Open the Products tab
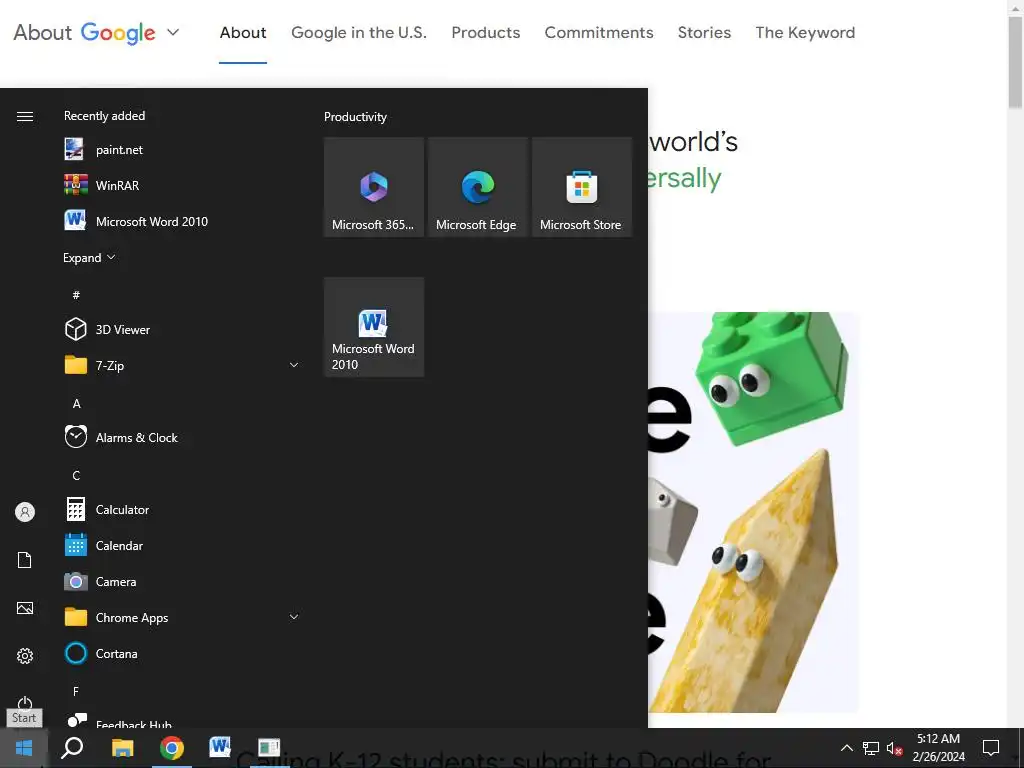This screenshot has height=768, width=1024. point(486,33)
